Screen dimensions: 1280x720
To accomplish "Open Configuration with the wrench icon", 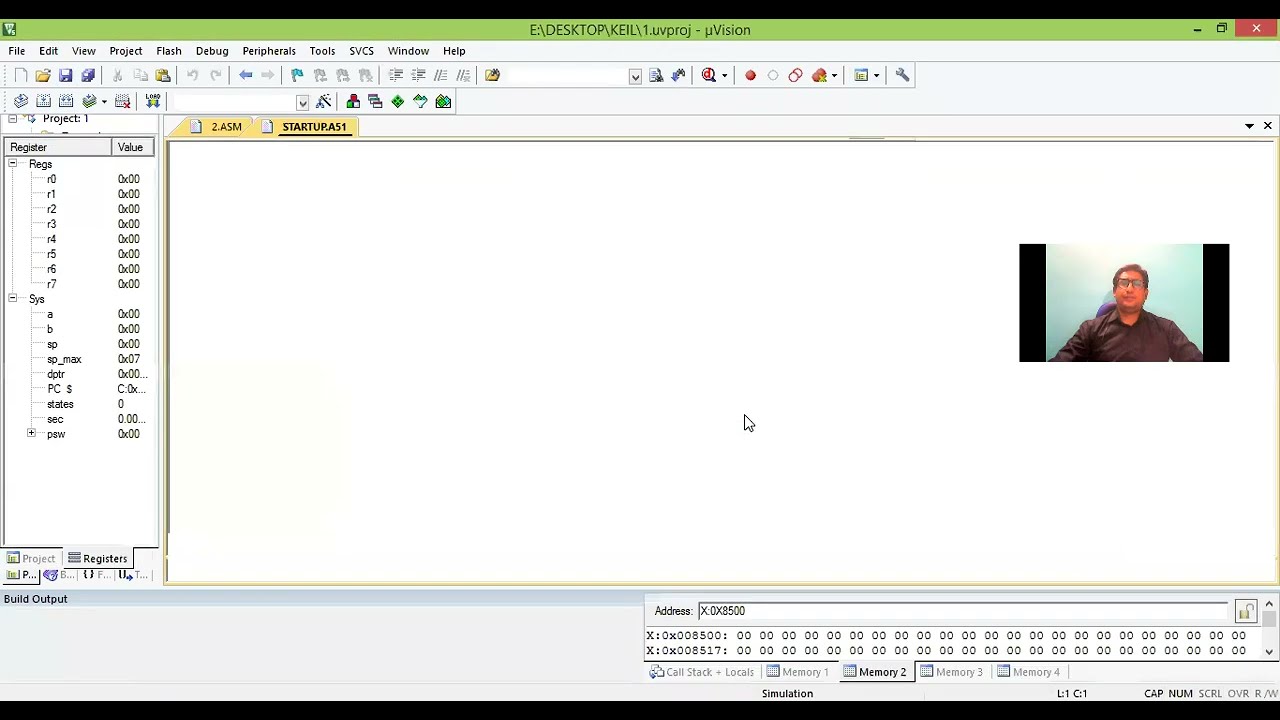I will pos(902,75).
